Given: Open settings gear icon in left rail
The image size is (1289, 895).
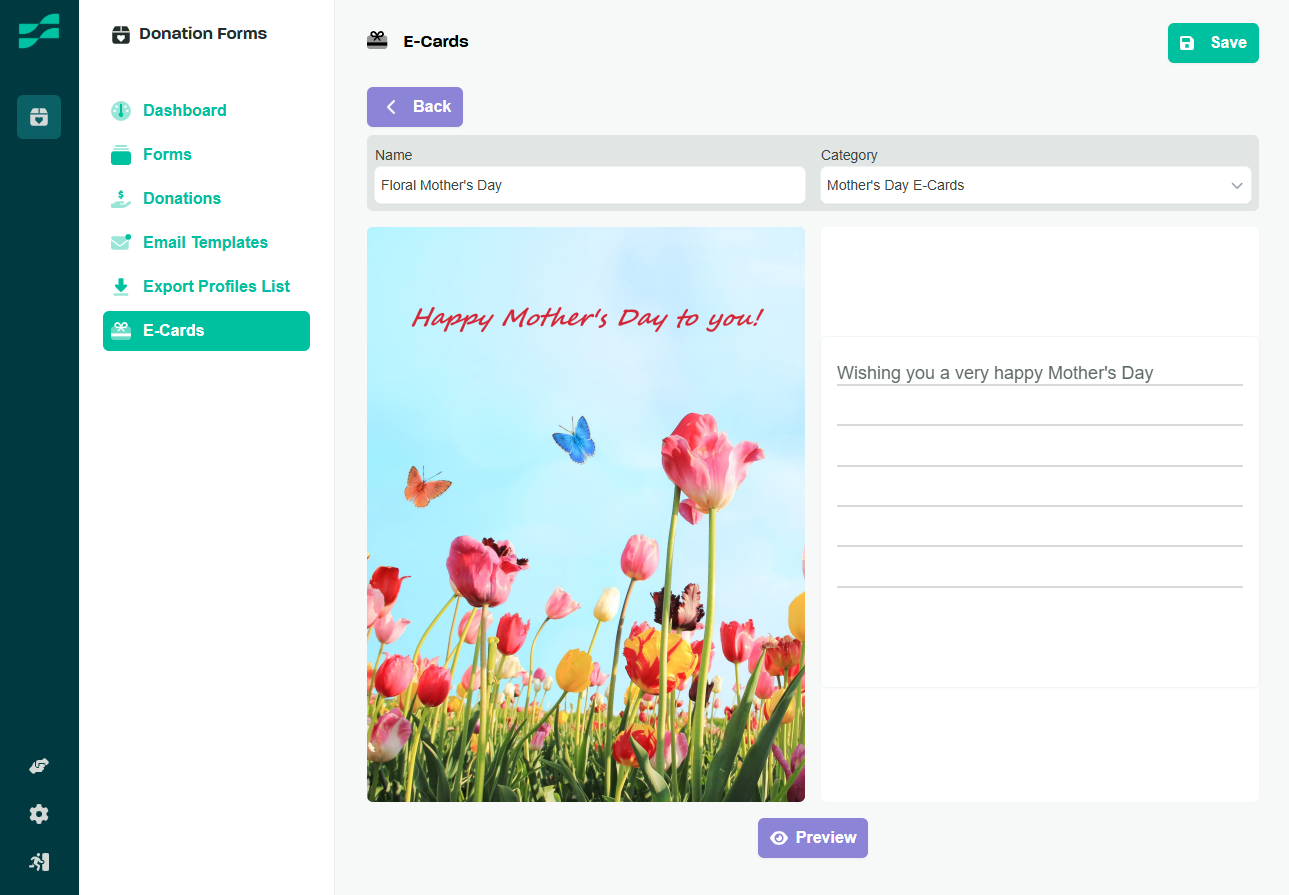Looking at the screenshot, I should (39, 814).
